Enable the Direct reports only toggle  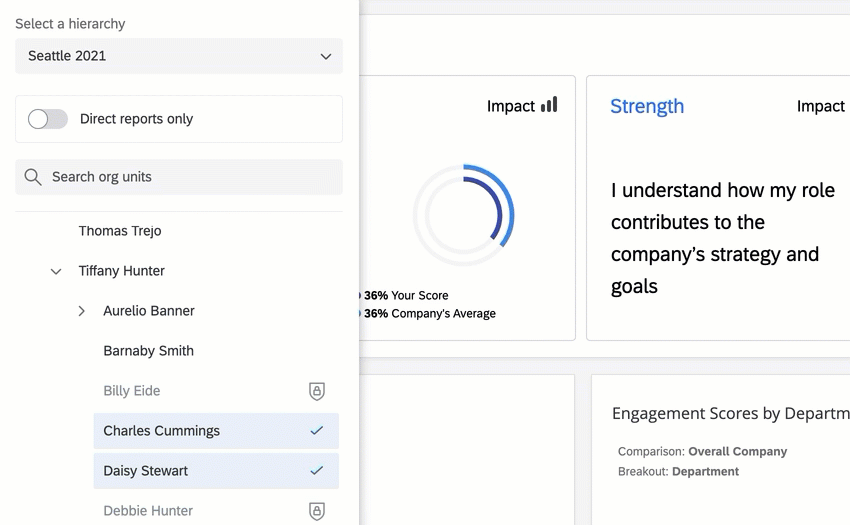[48, 119]
